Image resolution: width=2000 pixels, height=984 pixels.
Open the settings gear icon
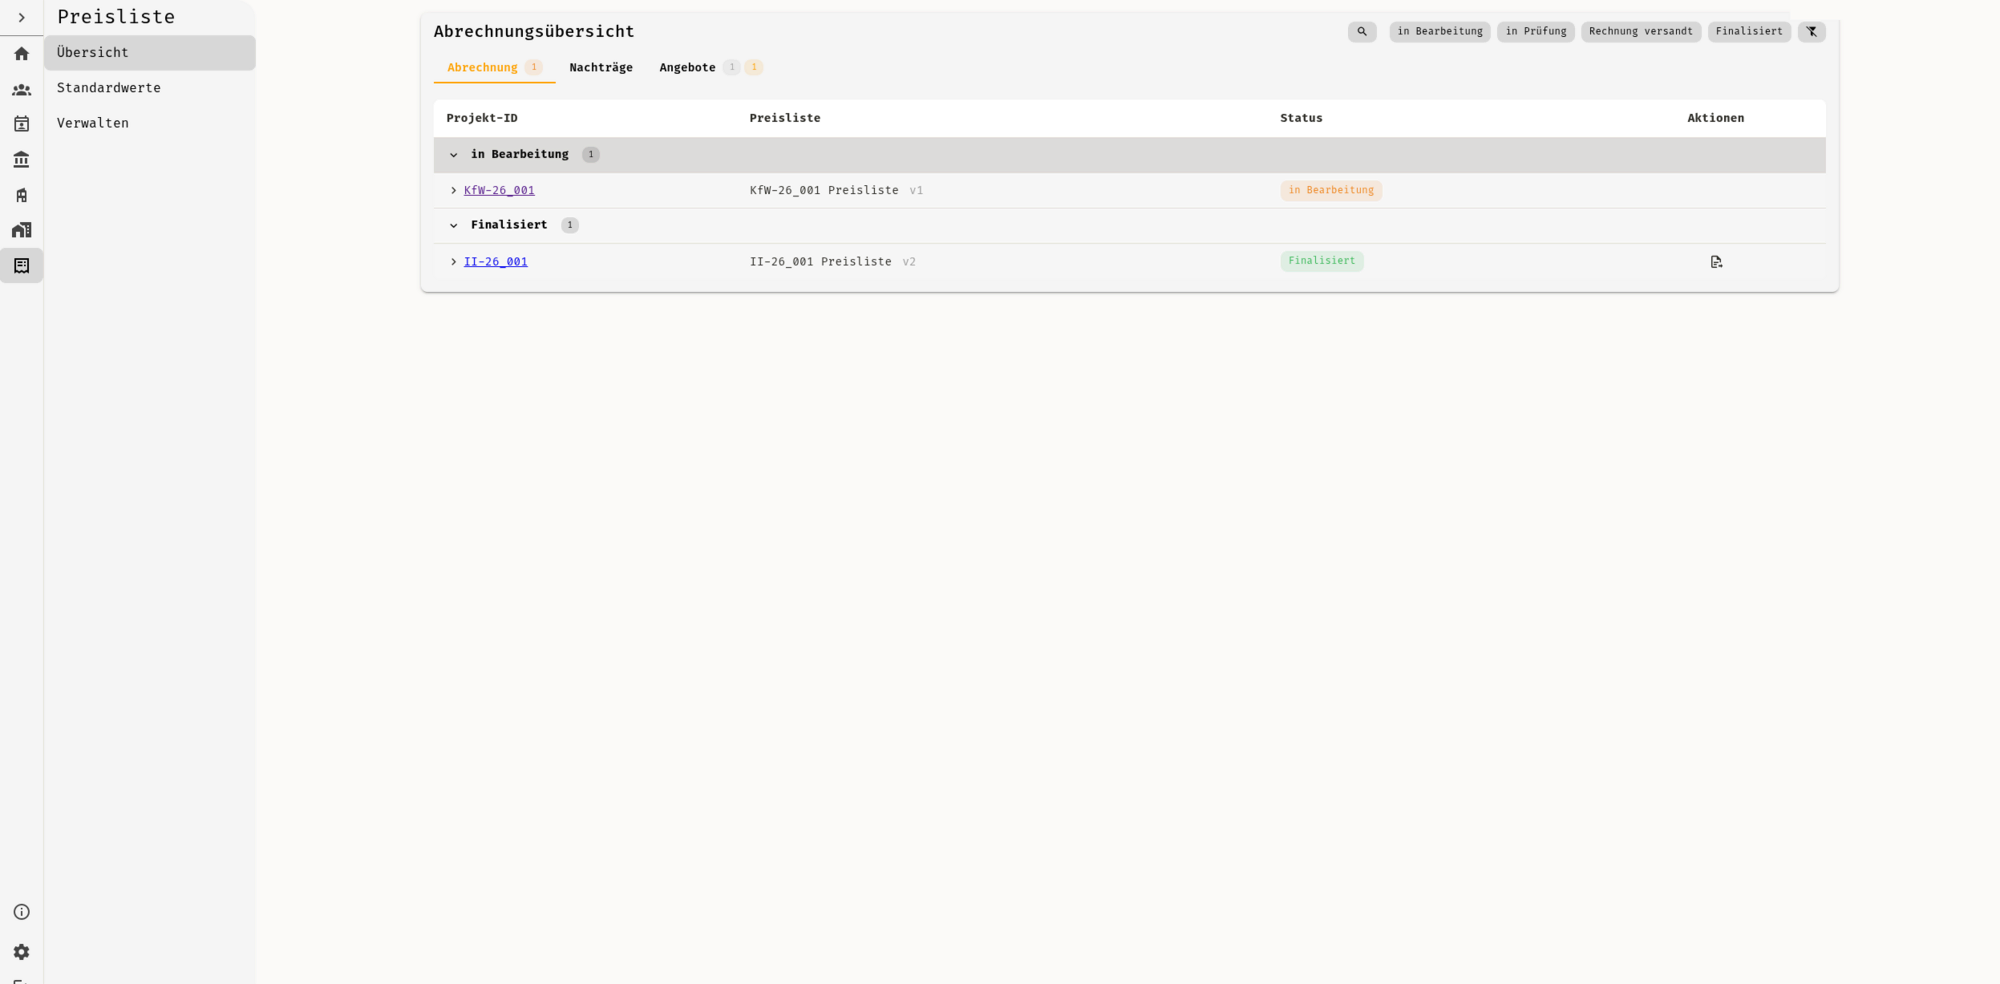click(21, 952)
